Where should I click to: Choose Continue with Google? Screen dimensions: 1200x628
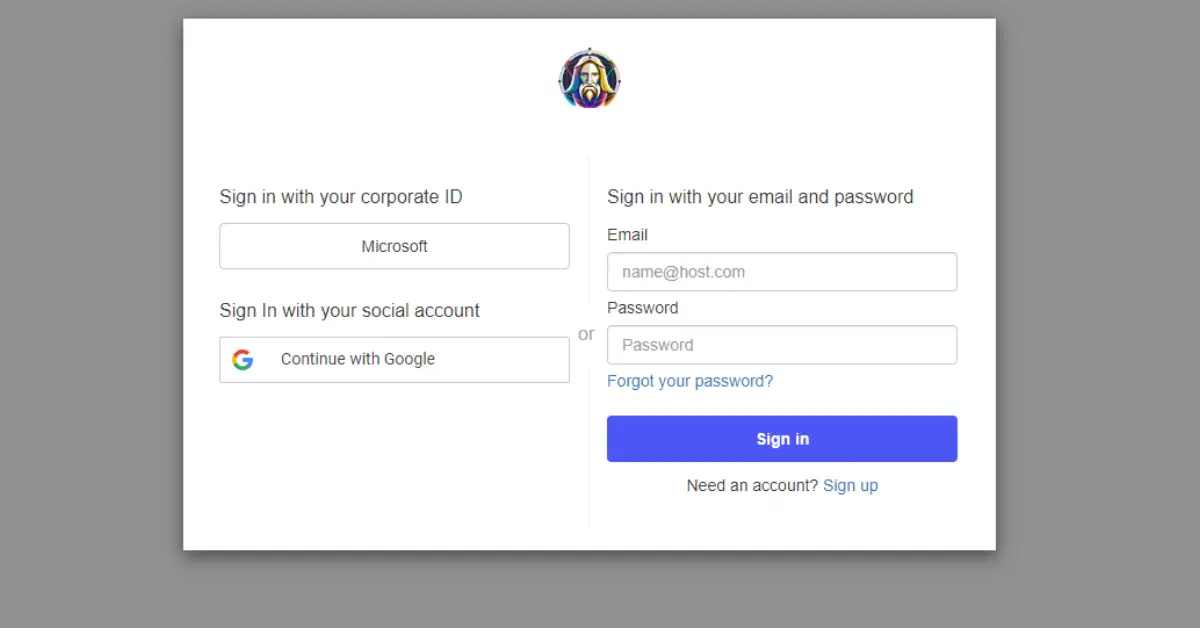point(394,360)
